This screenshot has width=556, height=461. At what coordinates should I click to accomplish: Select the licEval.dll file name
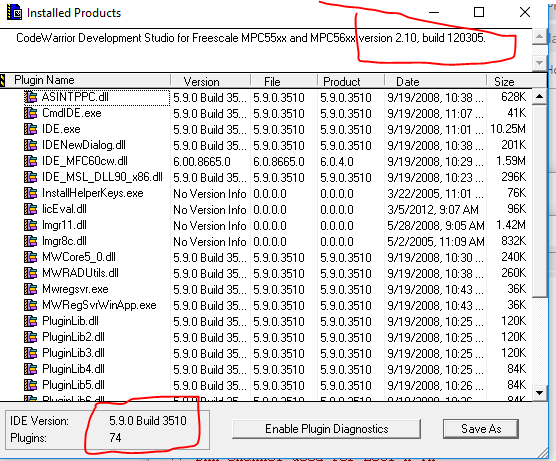pos(64,209)
